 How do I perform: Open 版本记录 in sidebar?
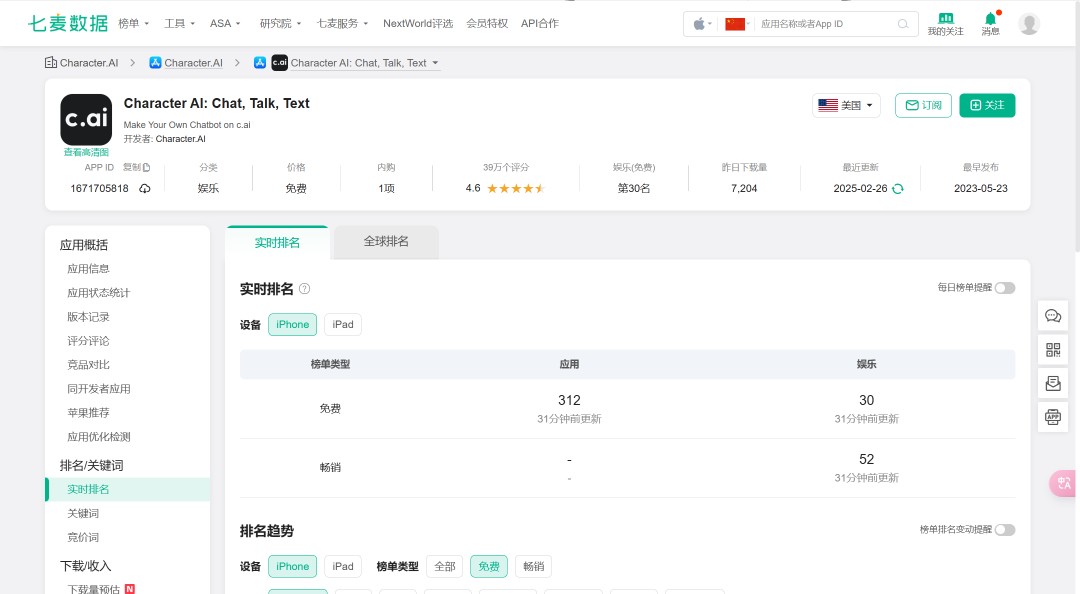tap(88, 317)
